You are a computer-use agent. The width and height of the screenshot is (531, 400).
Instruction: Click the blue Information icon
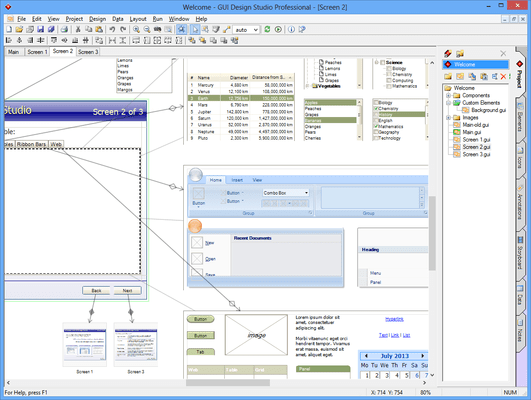(291, 29)
